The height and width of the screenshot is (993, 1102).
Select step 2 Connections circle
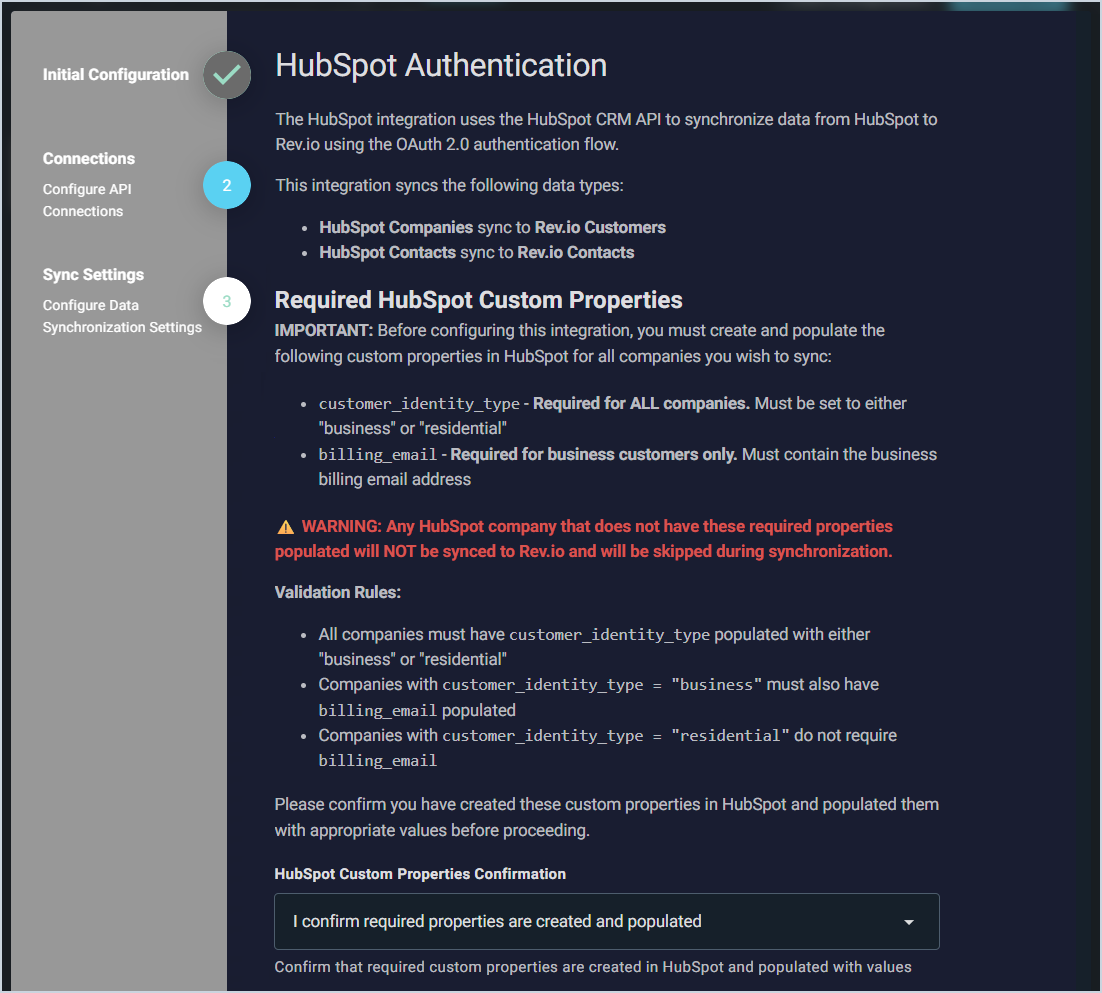[x=227, y=185]
